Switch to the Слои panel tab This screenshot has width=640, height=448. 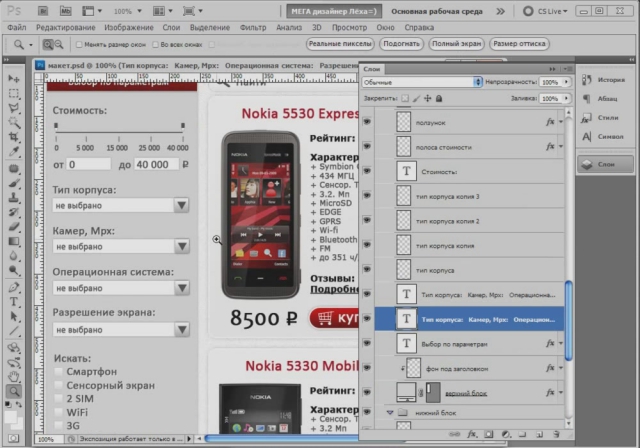pos(372,69)
